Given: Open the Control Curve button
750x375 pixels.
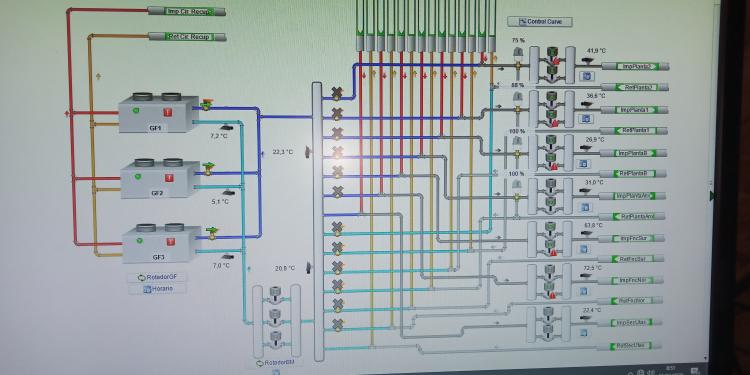Looking at the screenshot, I should [540, 22].
